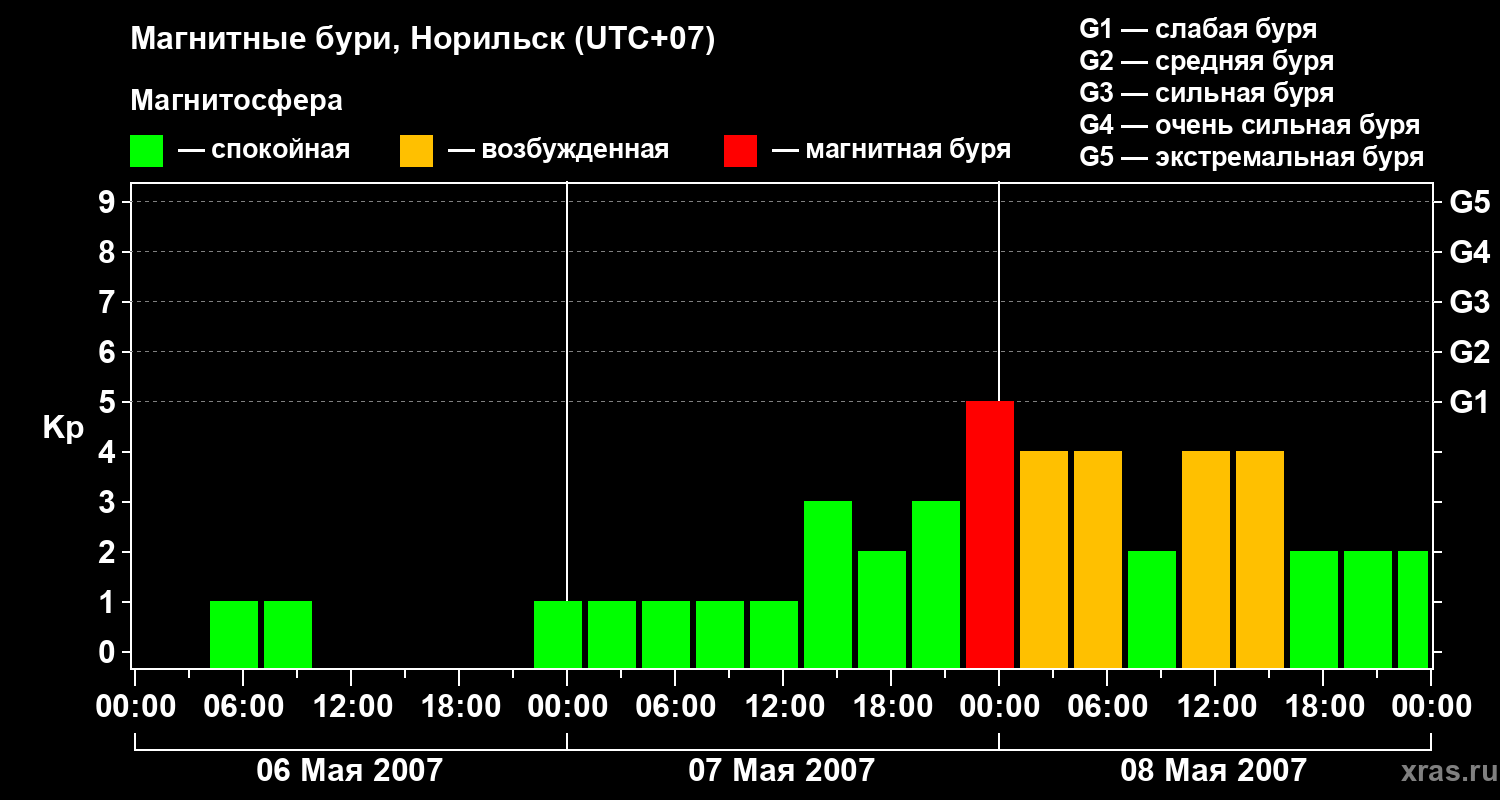Viewport: 1500px width, 800px height.
Task: Click the '5' value on Kp axis
Action: [109, 402]
